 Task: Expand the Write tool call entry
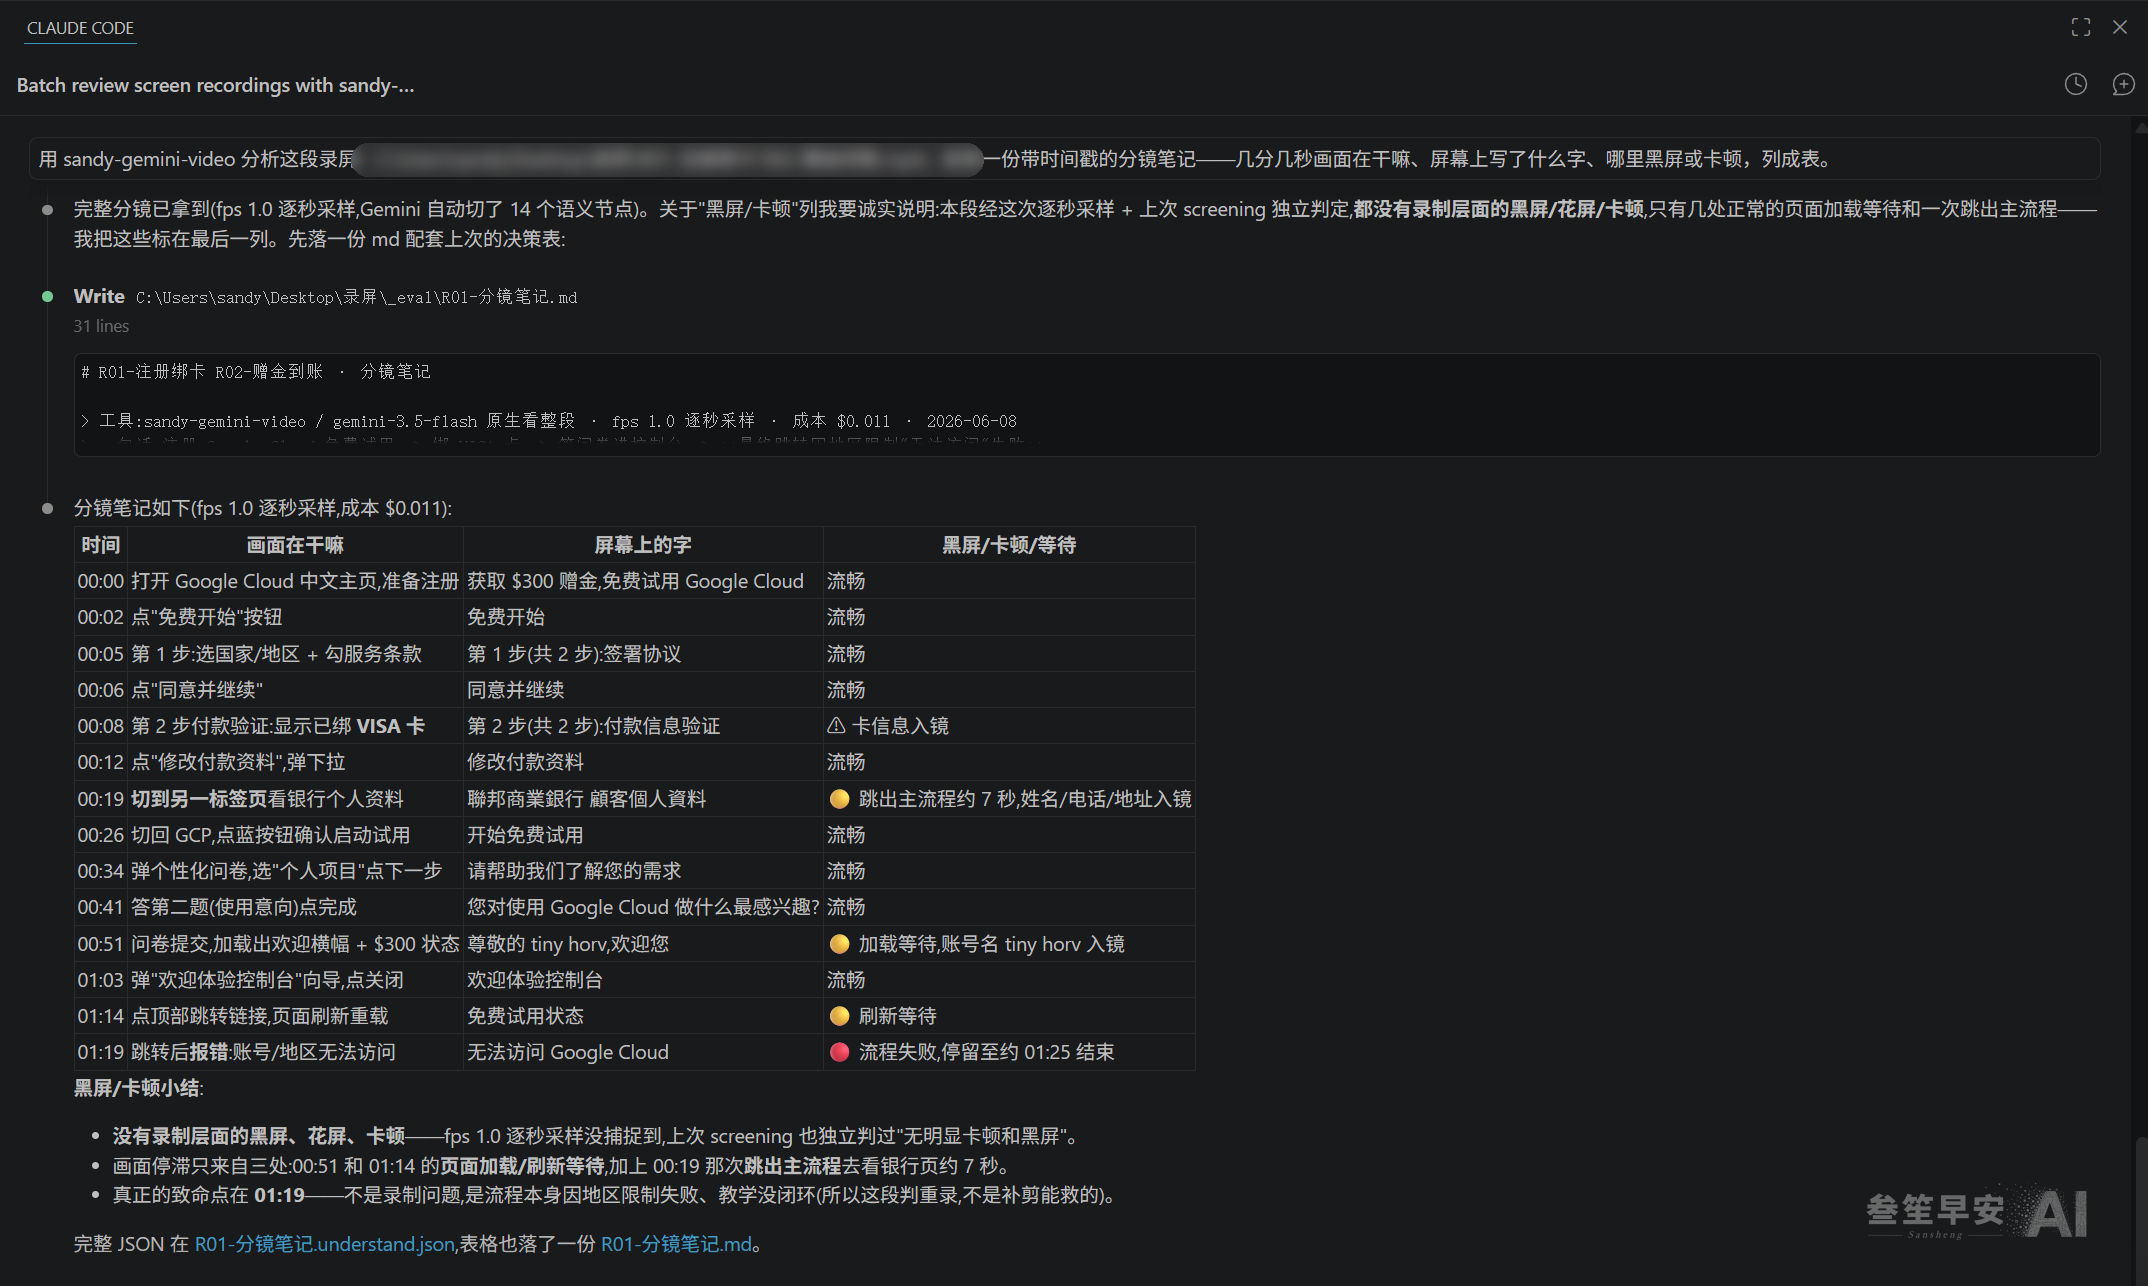pyautogui.click(x=99, y=296)
